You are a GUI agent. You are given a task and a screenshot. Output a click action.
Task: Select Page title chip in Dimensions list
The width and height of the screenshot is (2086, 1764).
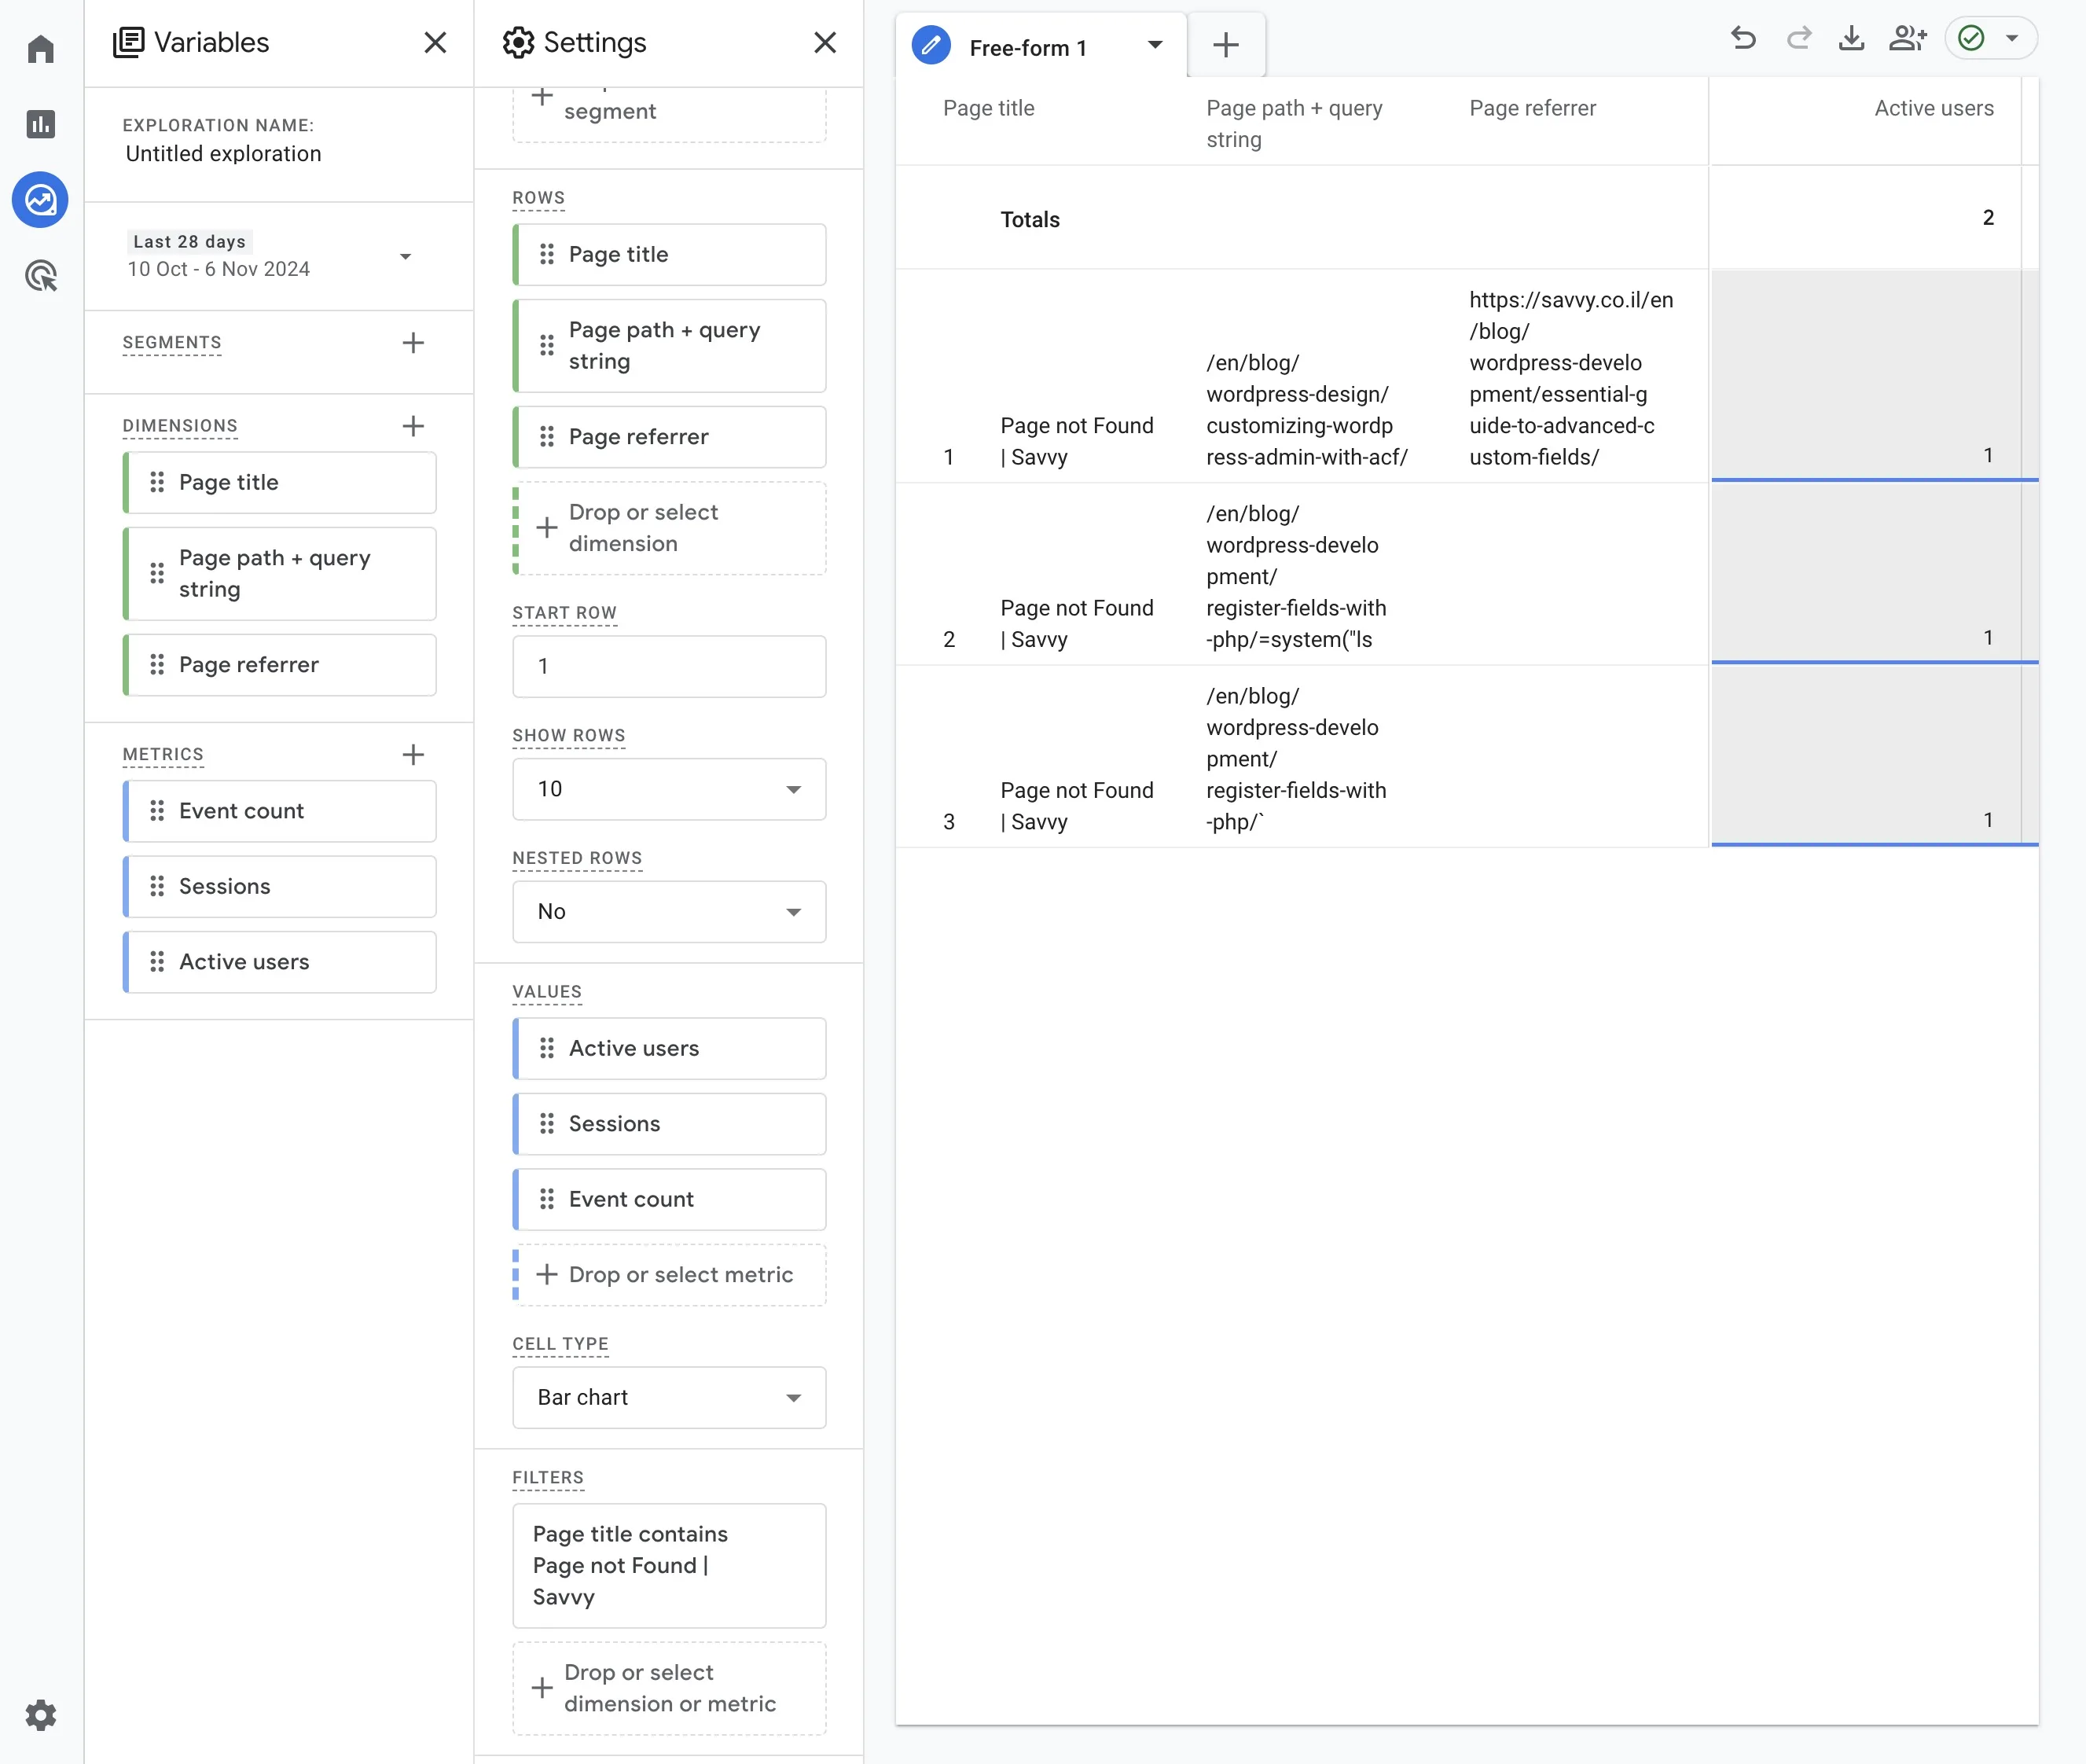[x=279, y=482]
